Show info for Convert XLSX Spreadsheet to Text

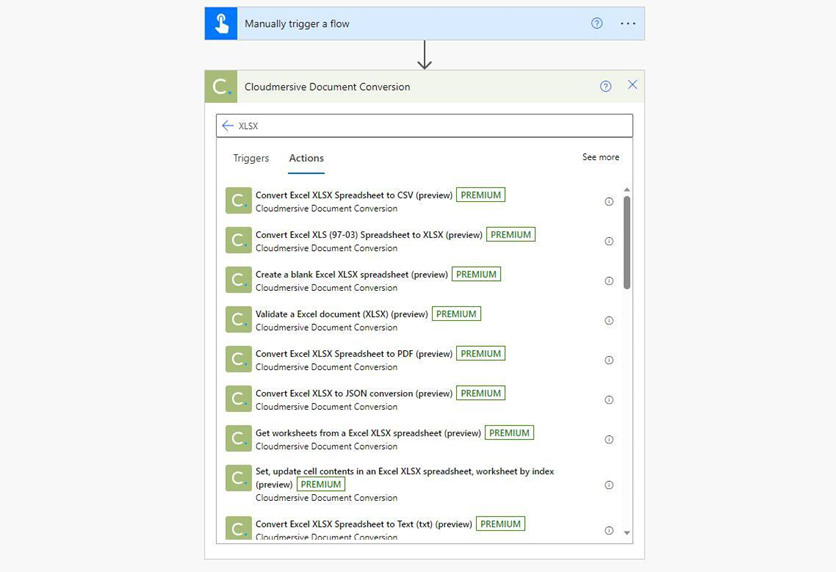pos(609,530)
